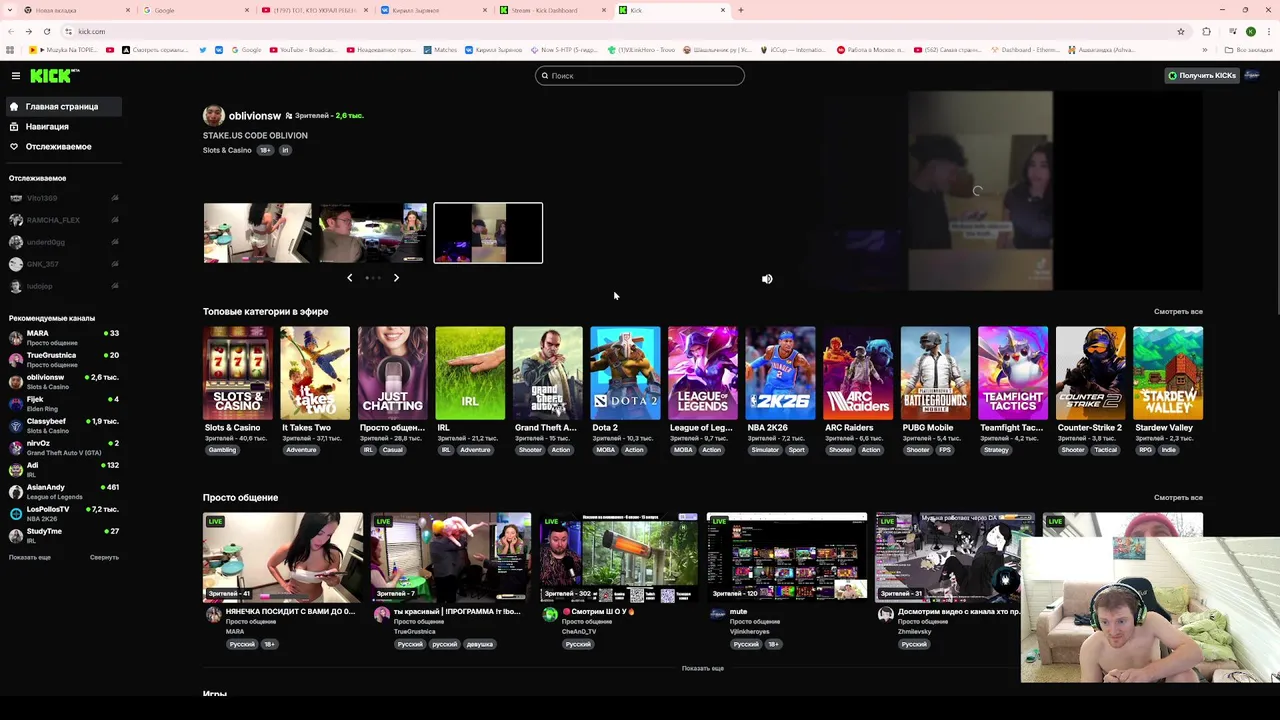Open the PUBG Mobile category cover
The image size is (1280, 720).
(935, 373)
